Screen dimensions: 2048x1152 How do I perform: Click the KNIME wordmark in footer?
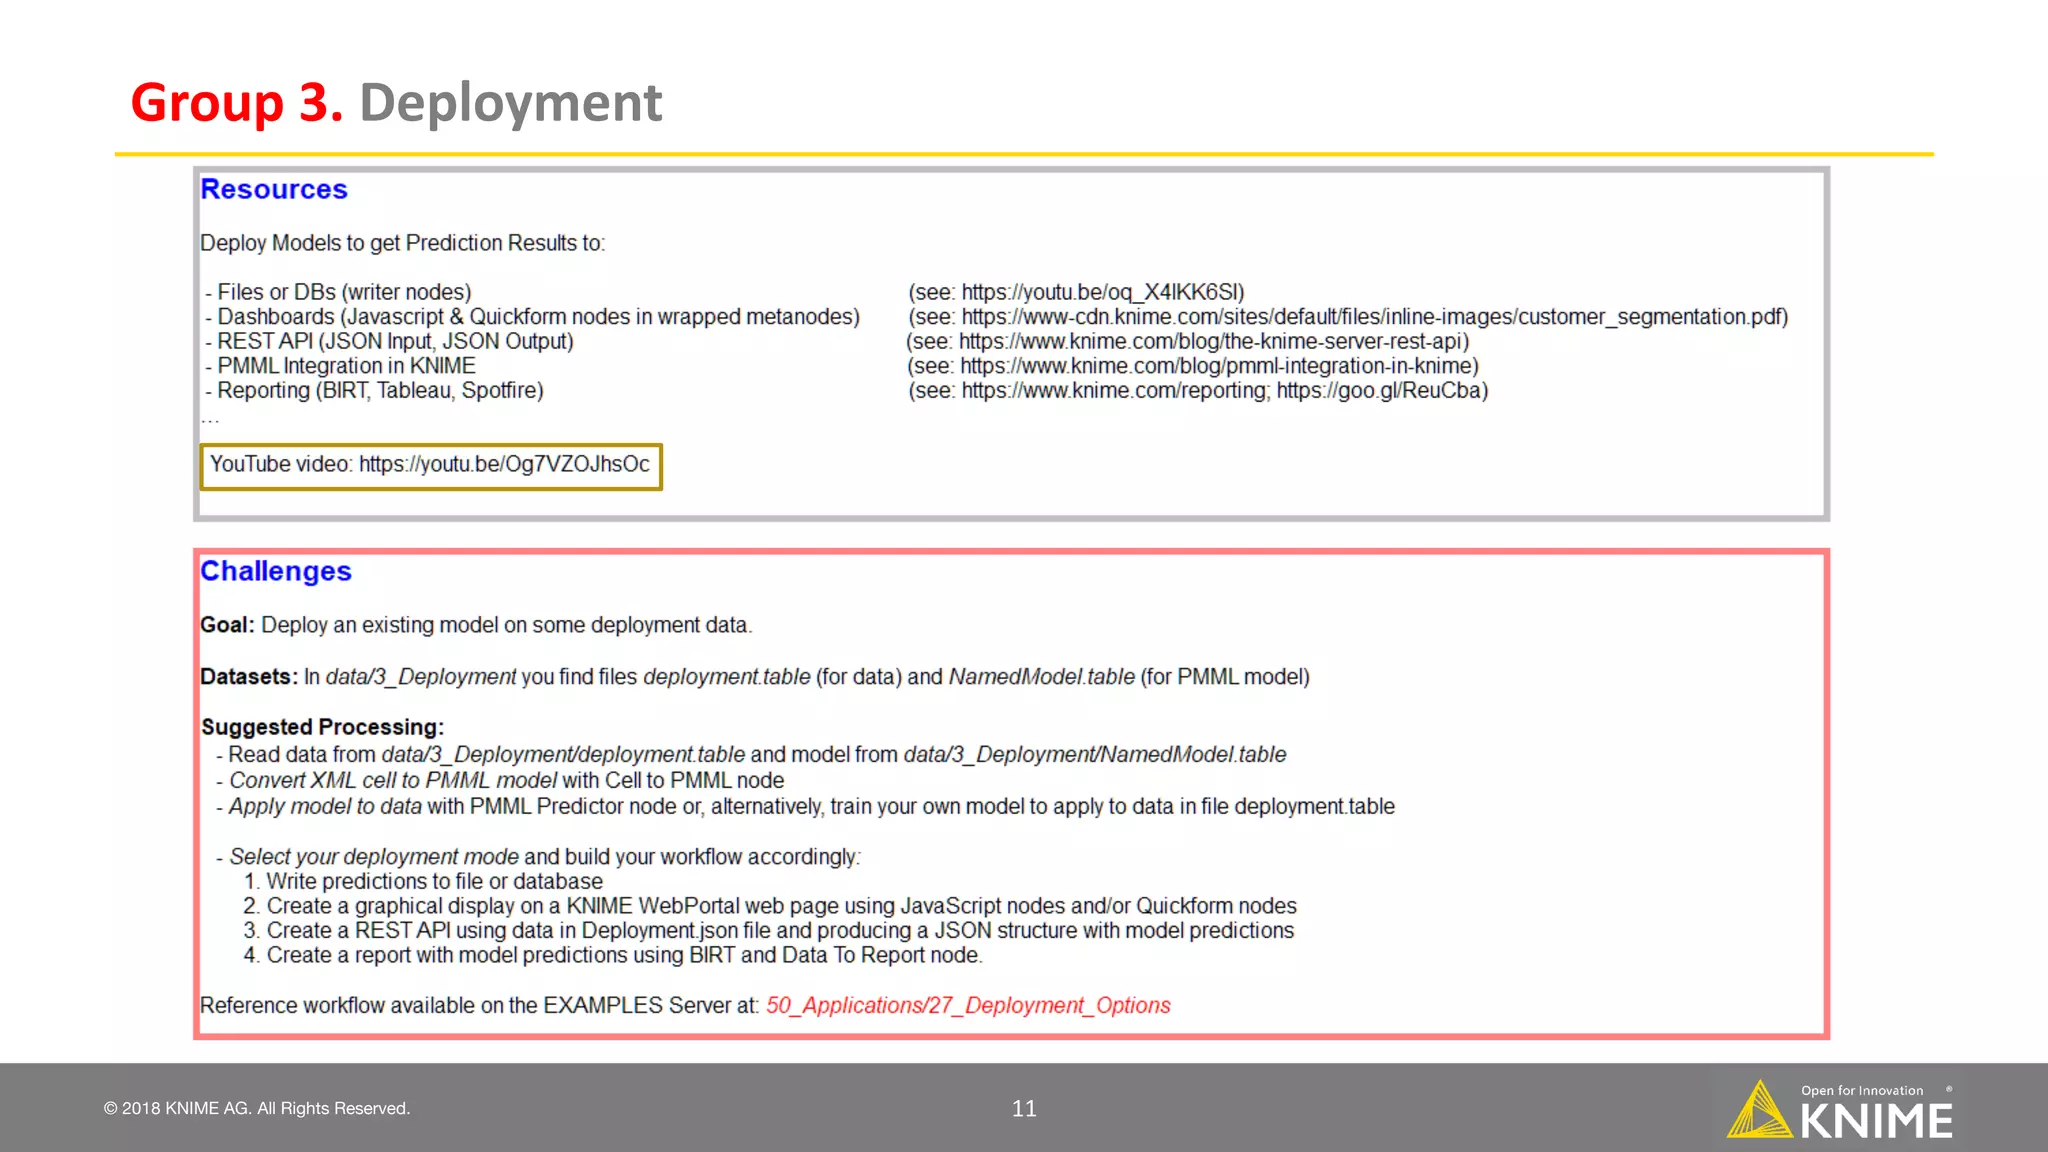point(1876,1122)
